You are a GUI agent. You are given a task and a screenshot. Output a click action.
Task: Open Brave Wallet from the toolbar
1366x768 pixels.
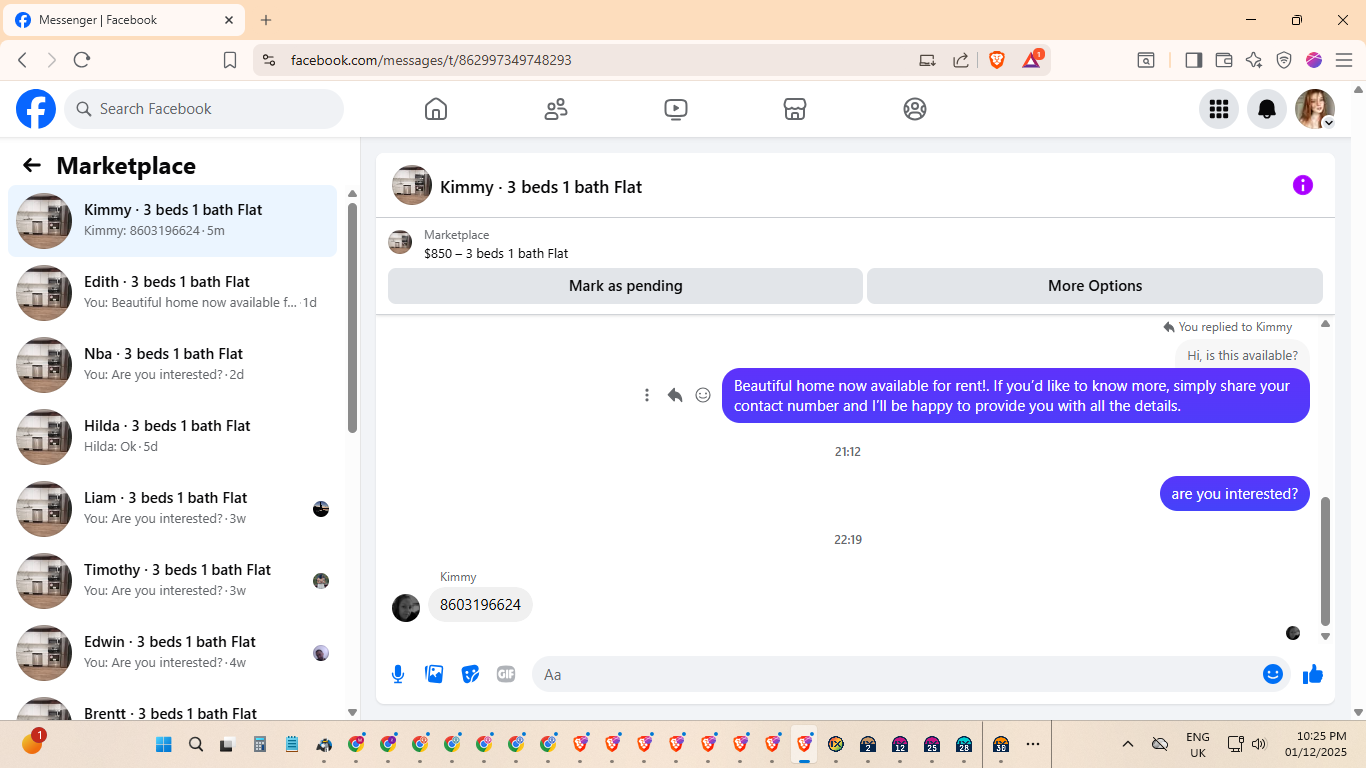pos(1224,60)
